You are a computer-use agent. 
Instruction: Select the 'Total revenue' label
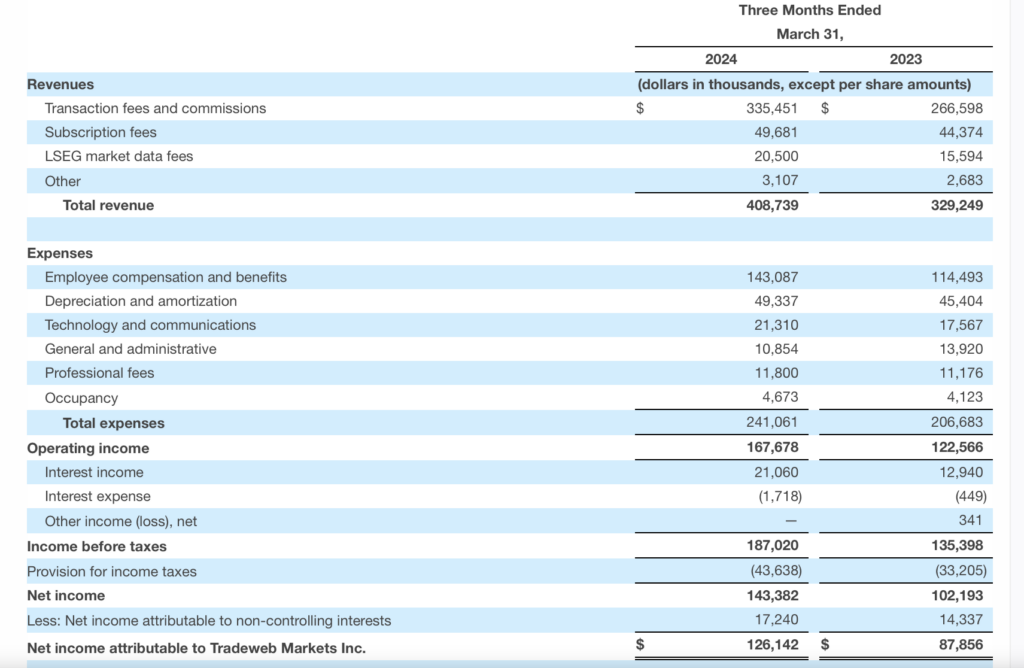coord(108,206)
